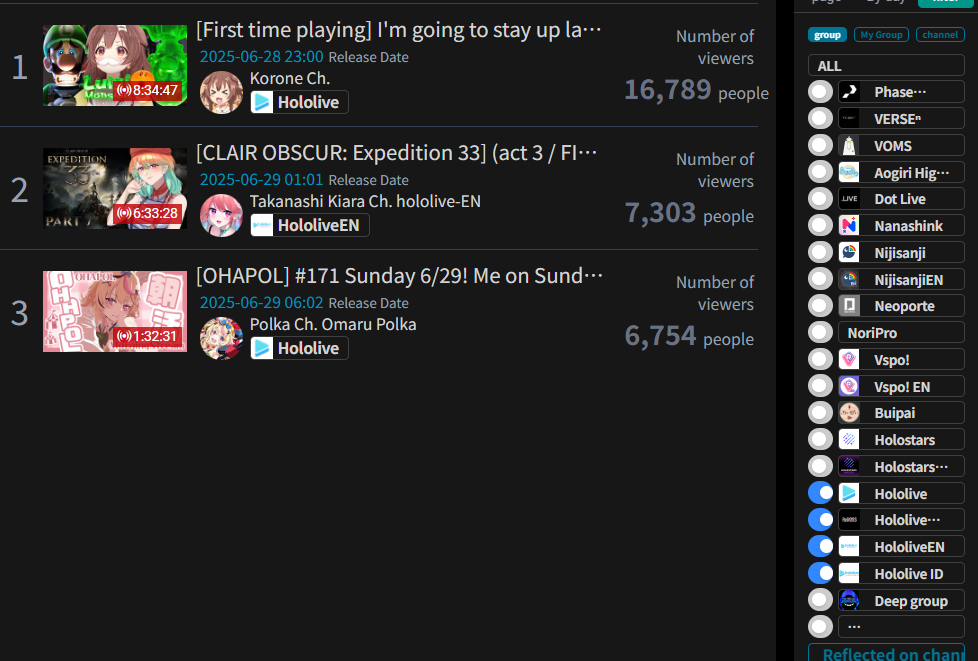Click Korone Ch. channel avatar icon

[x=221, y=92]
